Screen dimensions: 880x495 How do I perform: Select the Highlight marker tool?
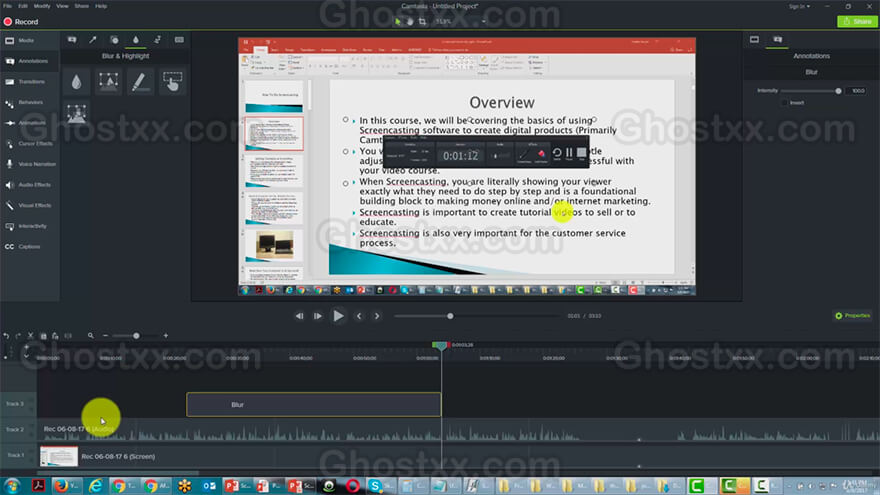coord(140,82)
